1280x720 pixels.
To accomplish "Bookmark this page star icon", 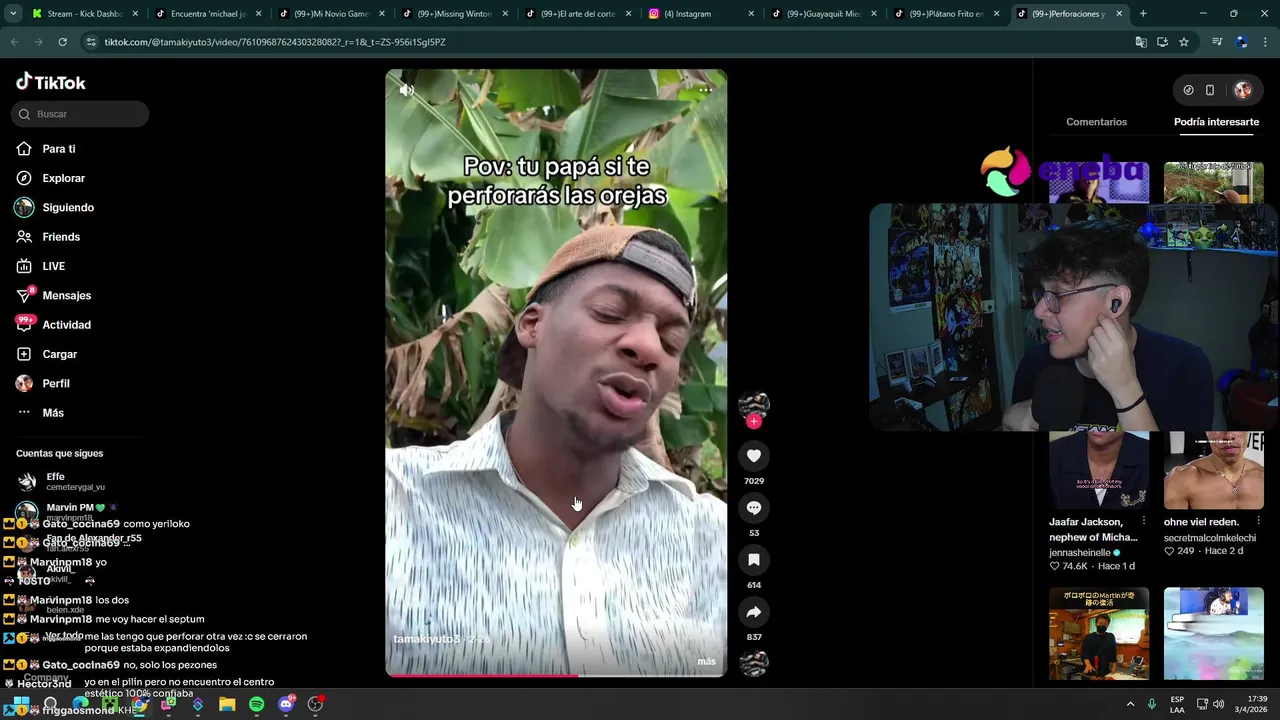I will point(1184,42).
